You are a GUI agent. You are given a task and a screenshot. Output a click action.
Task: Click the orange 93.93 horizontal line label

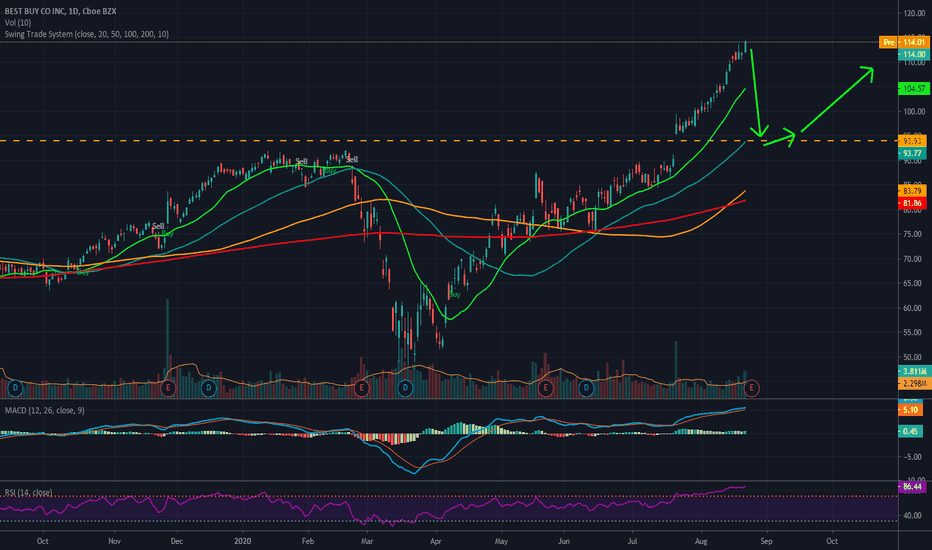click(912, 141)
